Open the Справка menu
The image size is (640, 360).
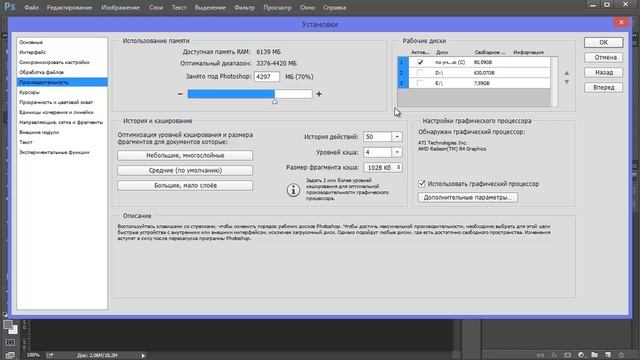point(335,7)
